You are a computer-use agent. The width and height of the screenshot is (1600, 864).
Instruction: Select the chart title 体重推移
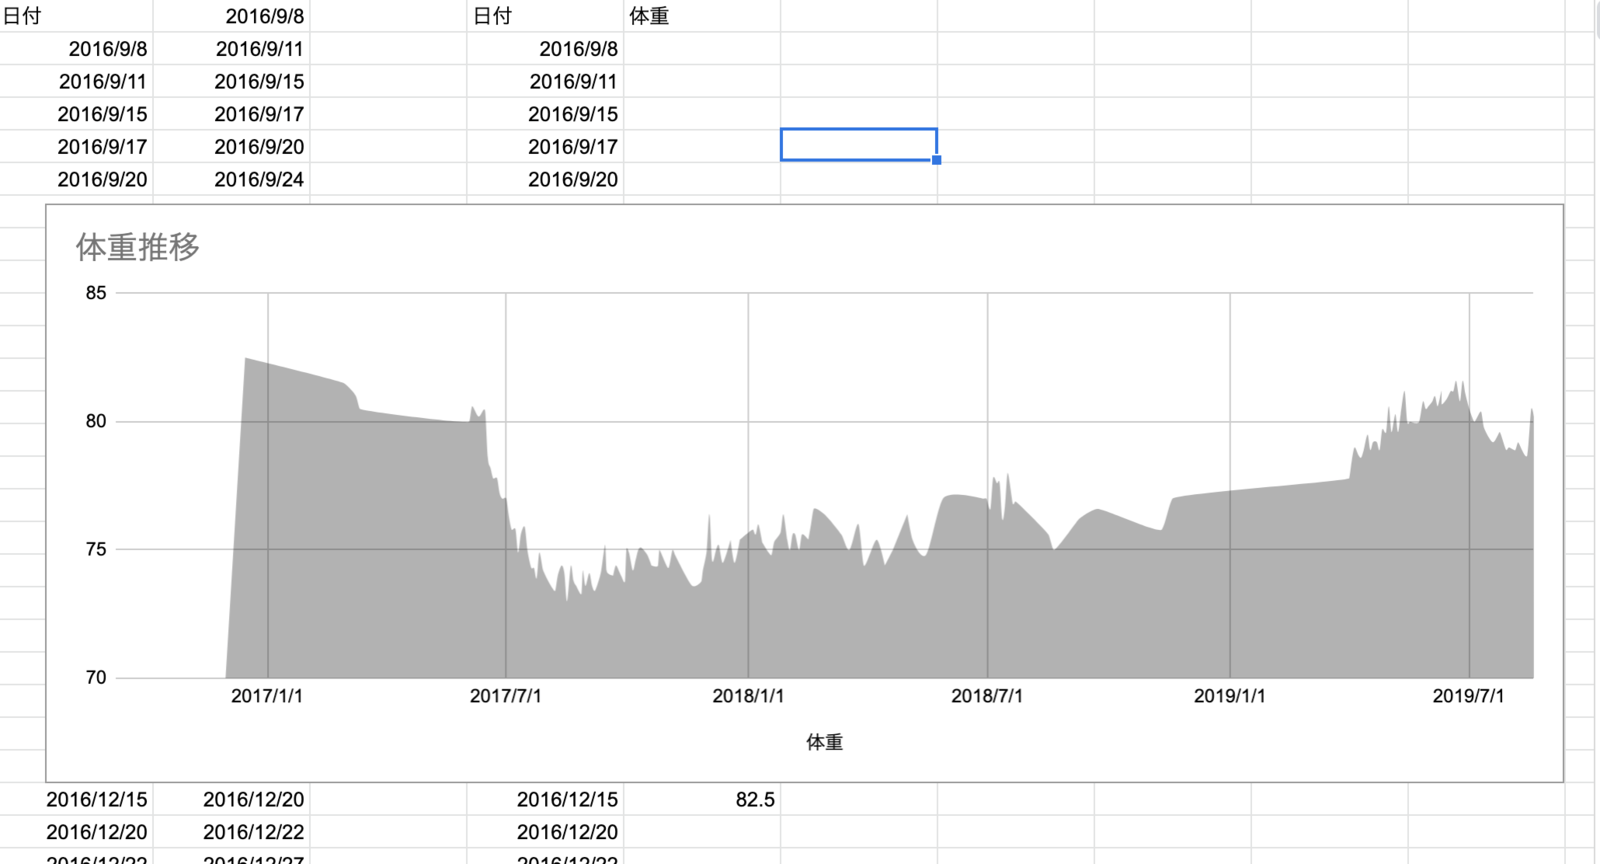(138, 247)
